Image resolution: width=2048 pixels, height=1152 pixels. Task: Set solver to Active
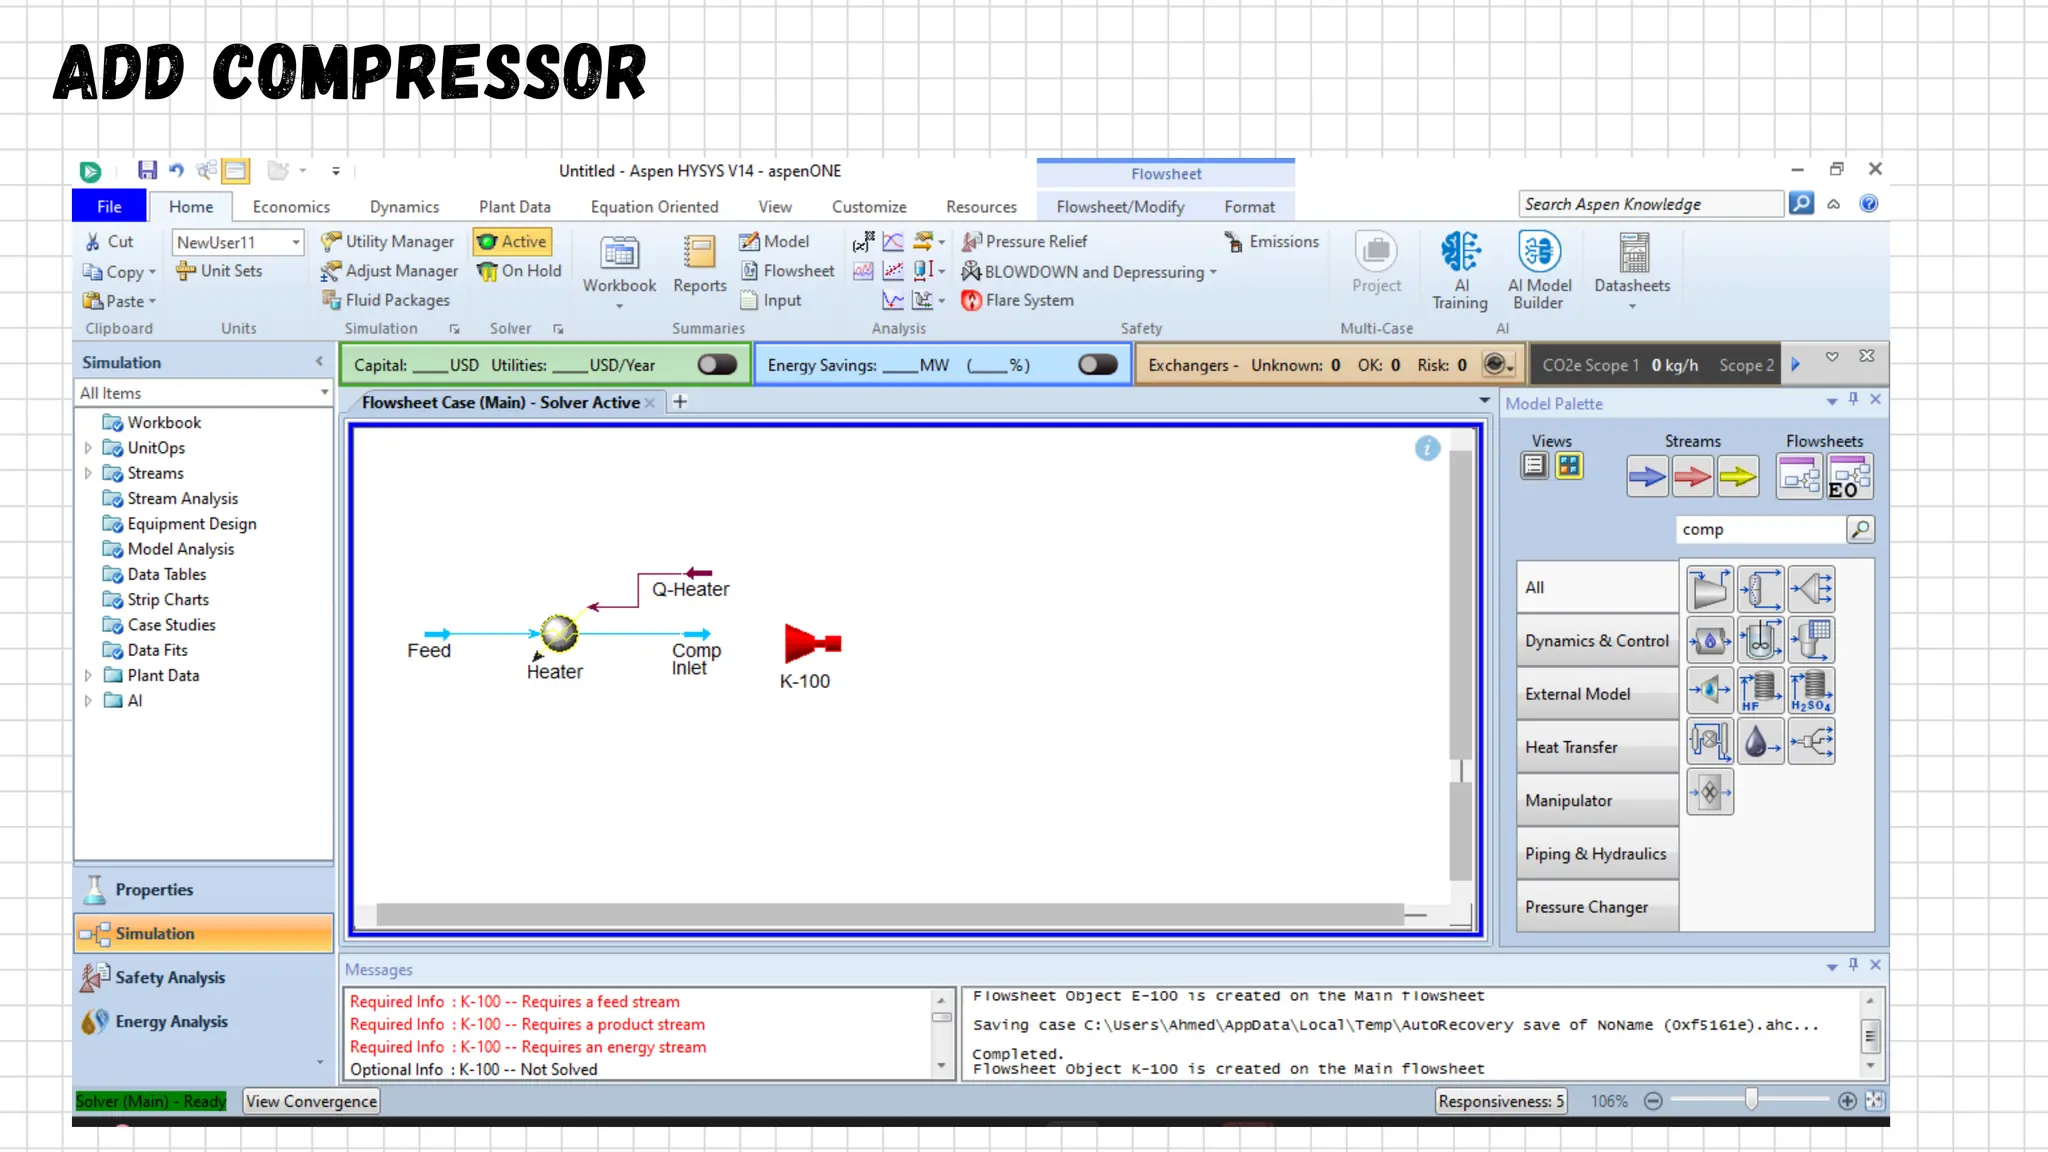tap(512, 241)
